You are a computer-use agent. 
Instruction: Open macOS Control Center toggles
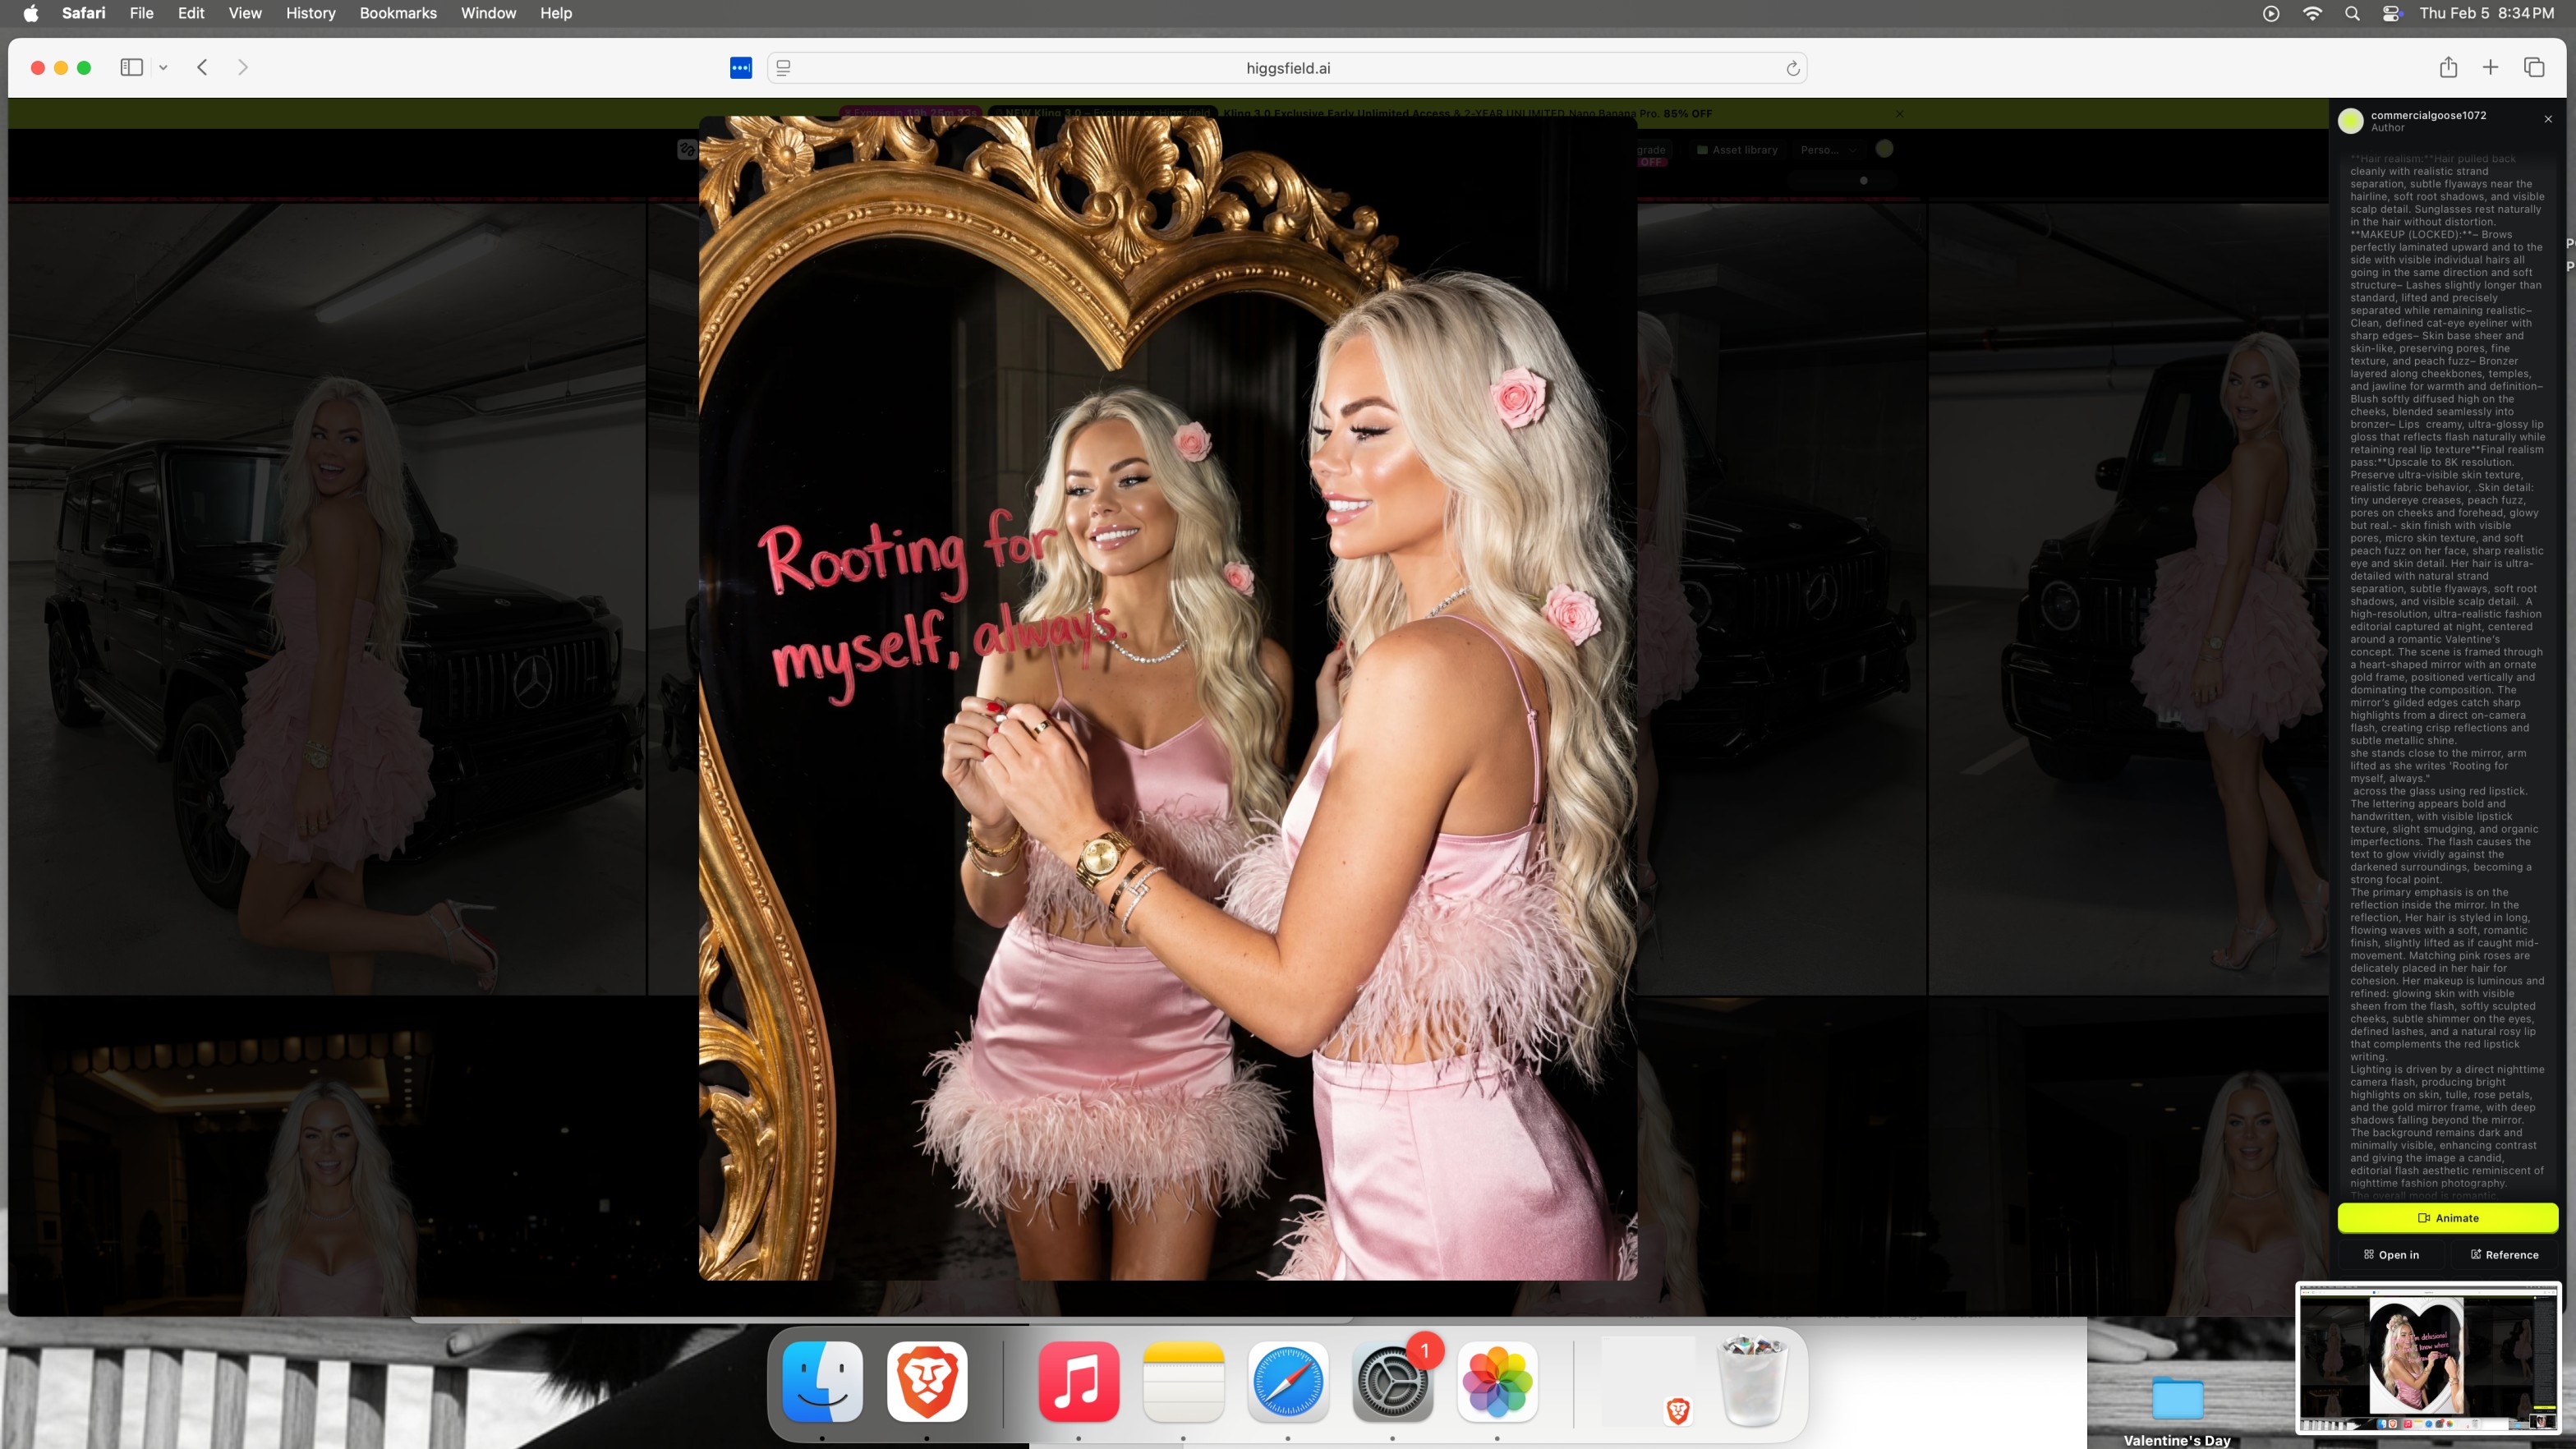coord(2392,13)
